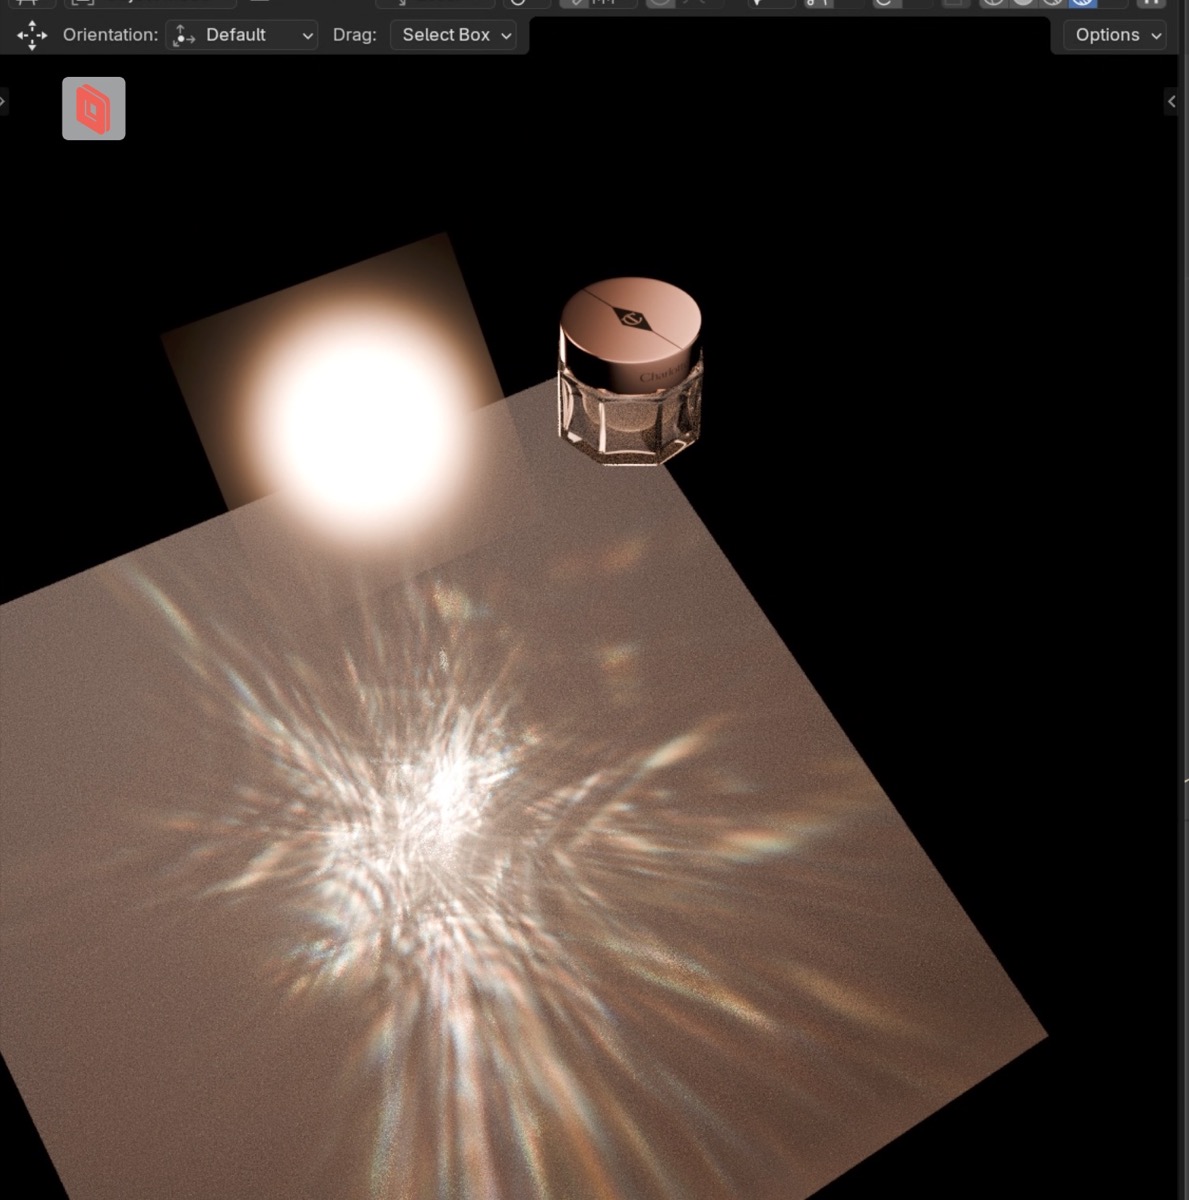The height and width of the screenshot is (1200, 1189).
Task: Select the Move gizmo icon beside Orientation label
Action: [x=32, y=35]
